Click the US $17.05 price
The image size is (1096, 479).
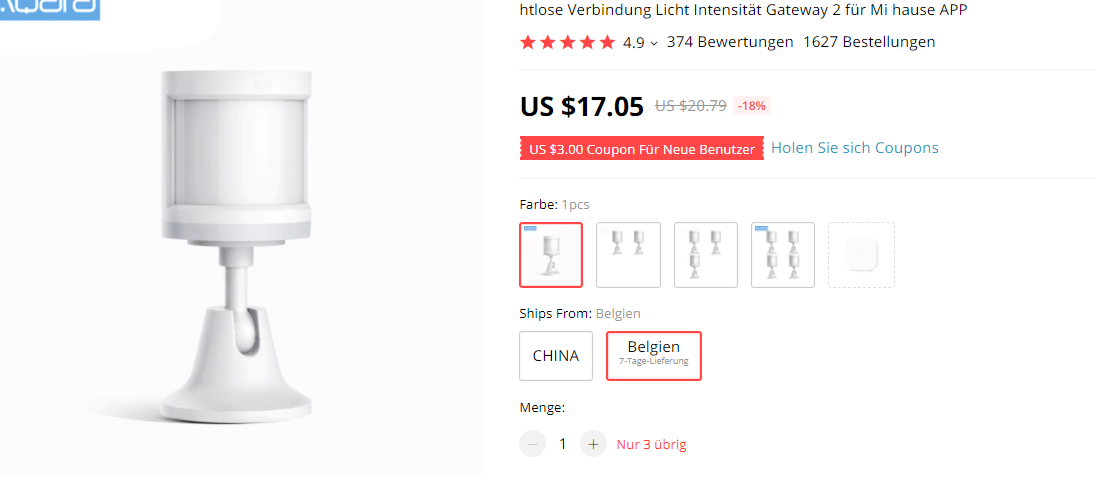pos(582,105)
